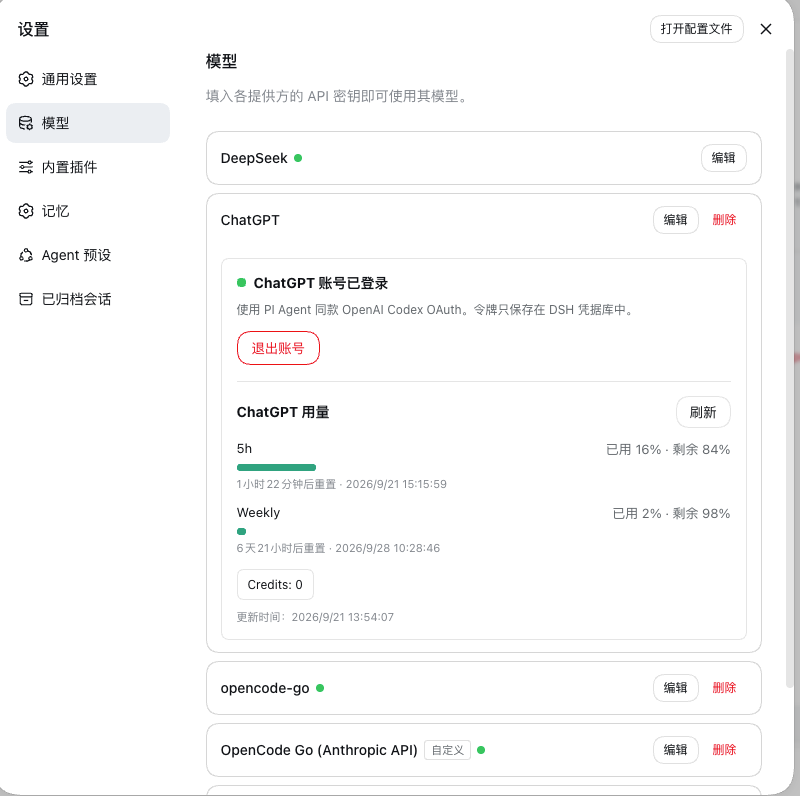The width and height of the screenshot is (800, 796).
Task: Click green dot beside ChatGPT 账号已登录
Action: (242, 283)
